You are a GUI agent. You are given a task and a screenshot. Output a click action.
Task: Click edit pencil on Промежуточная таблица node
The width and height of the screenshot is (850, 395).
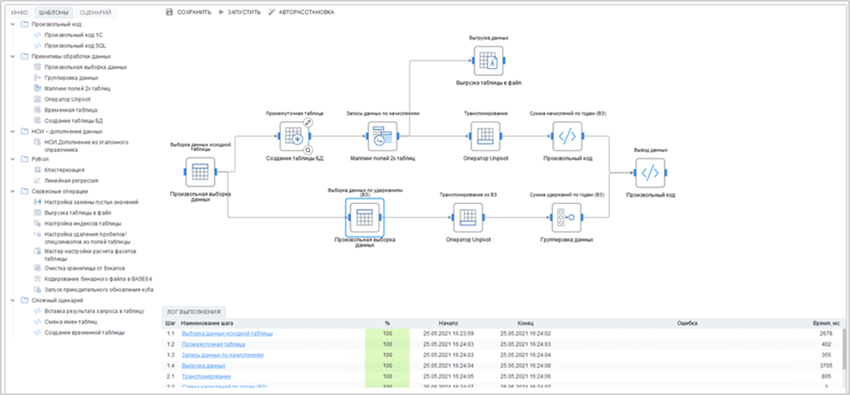point(308,122)
